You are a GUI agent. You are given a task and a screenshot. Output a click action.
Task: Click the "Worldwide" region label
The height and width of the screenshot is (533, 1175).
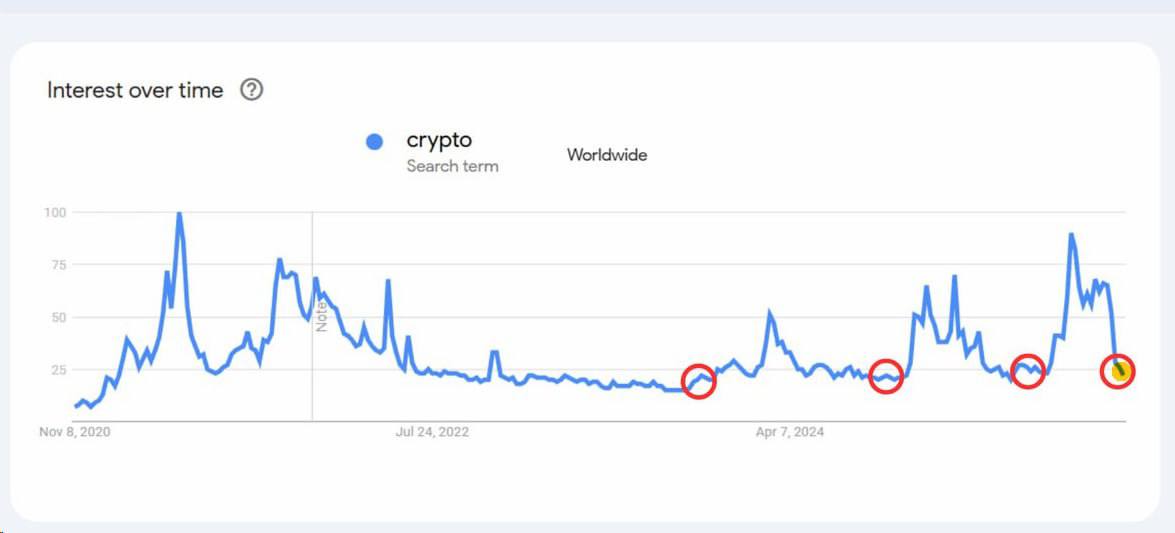(607, 155)
